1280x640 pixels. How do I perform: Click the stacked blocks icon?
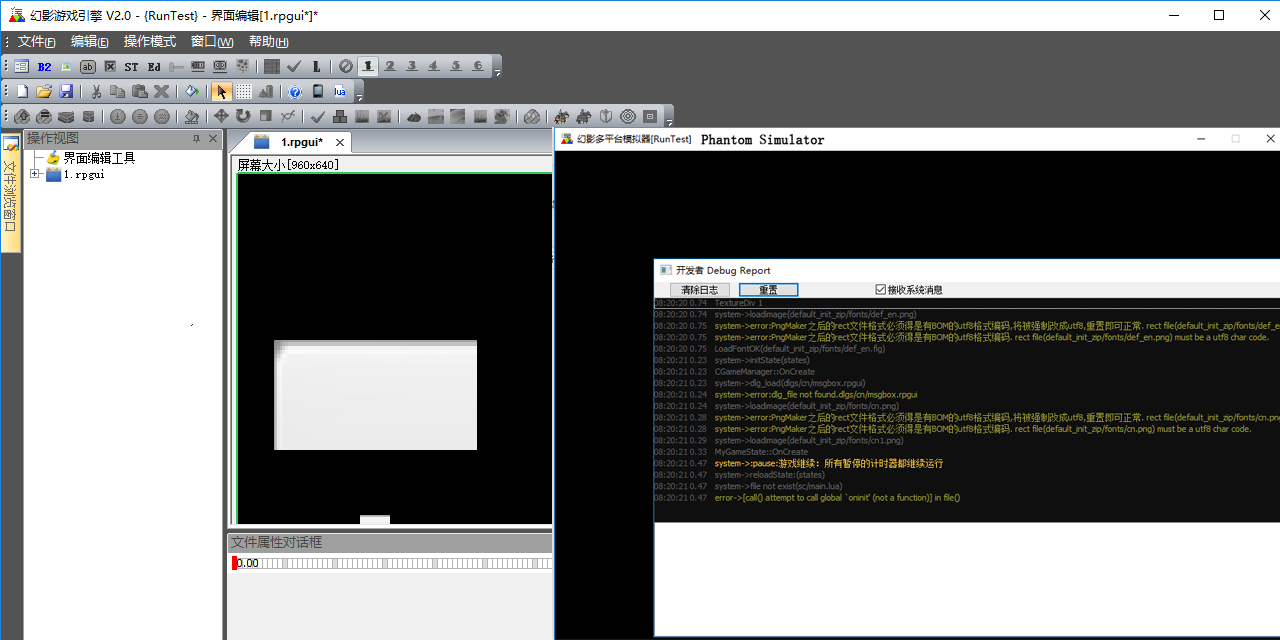click(x=340, y=117)
